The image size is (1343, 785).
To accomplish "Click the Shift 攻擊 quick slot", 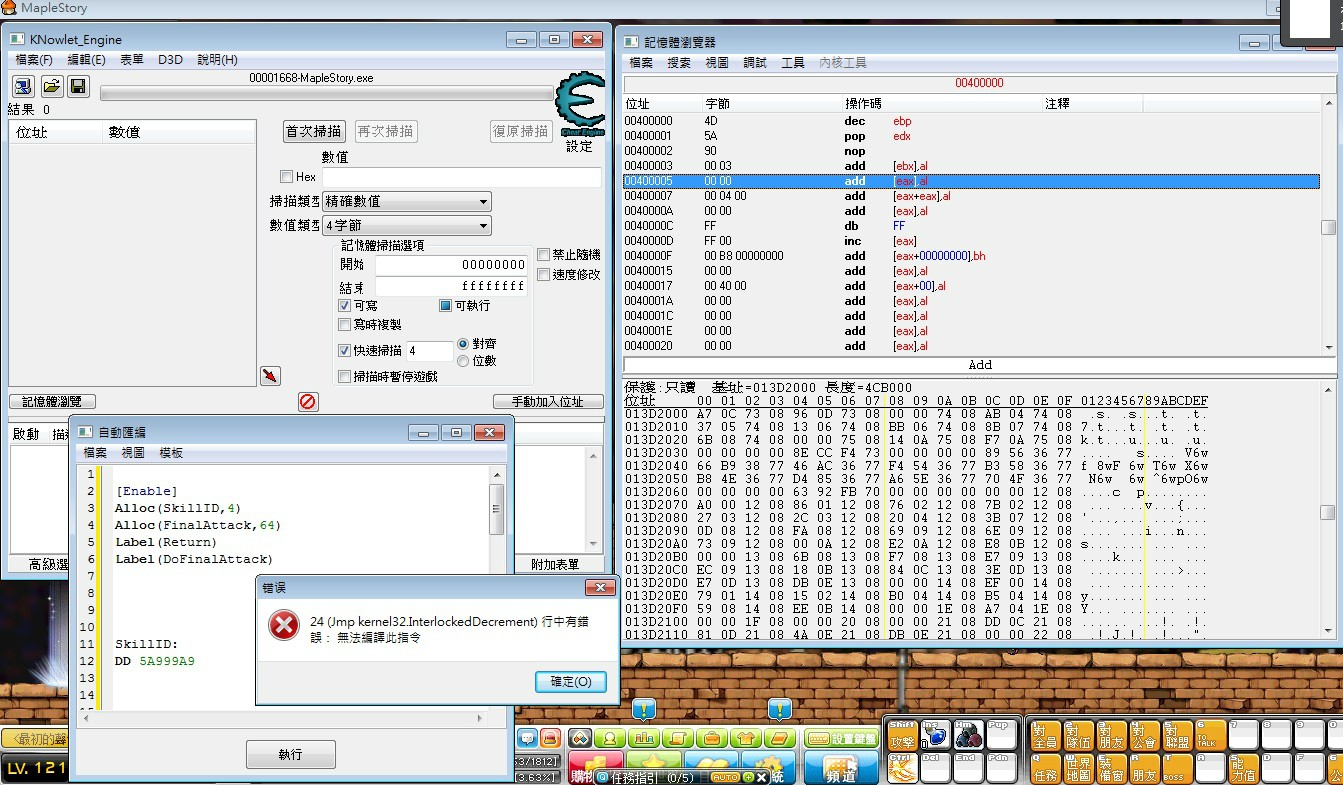I will click(x=902, y=735).
